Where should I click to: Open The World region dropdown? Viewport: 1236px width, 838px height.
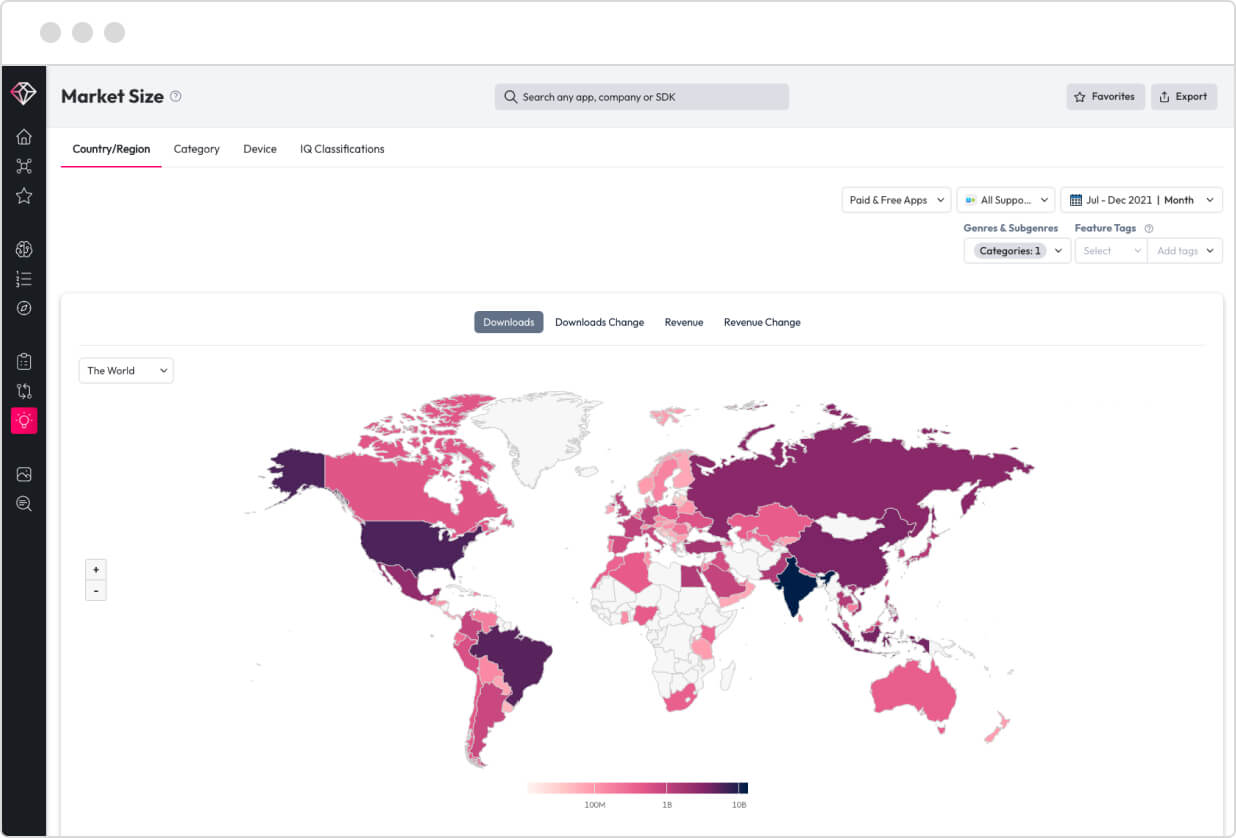pyautogui.click(x=126, y=371)
